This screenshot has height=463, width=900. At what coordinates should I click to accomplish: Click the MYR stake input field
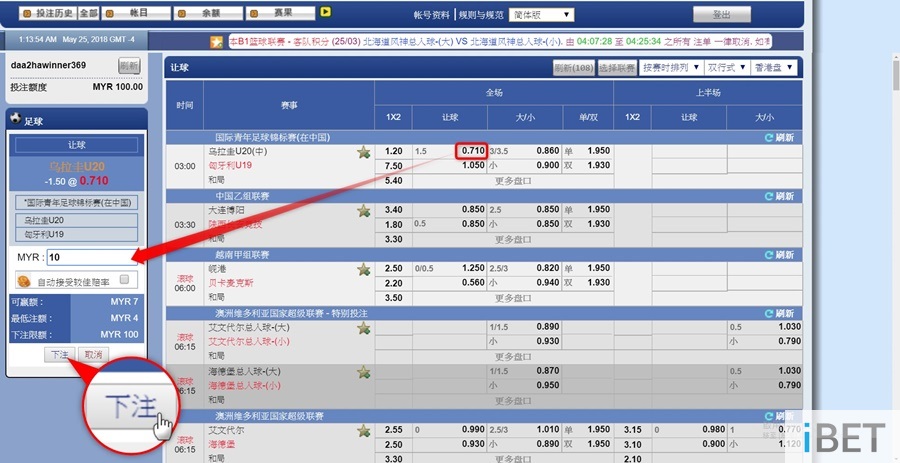pos(92,257)
